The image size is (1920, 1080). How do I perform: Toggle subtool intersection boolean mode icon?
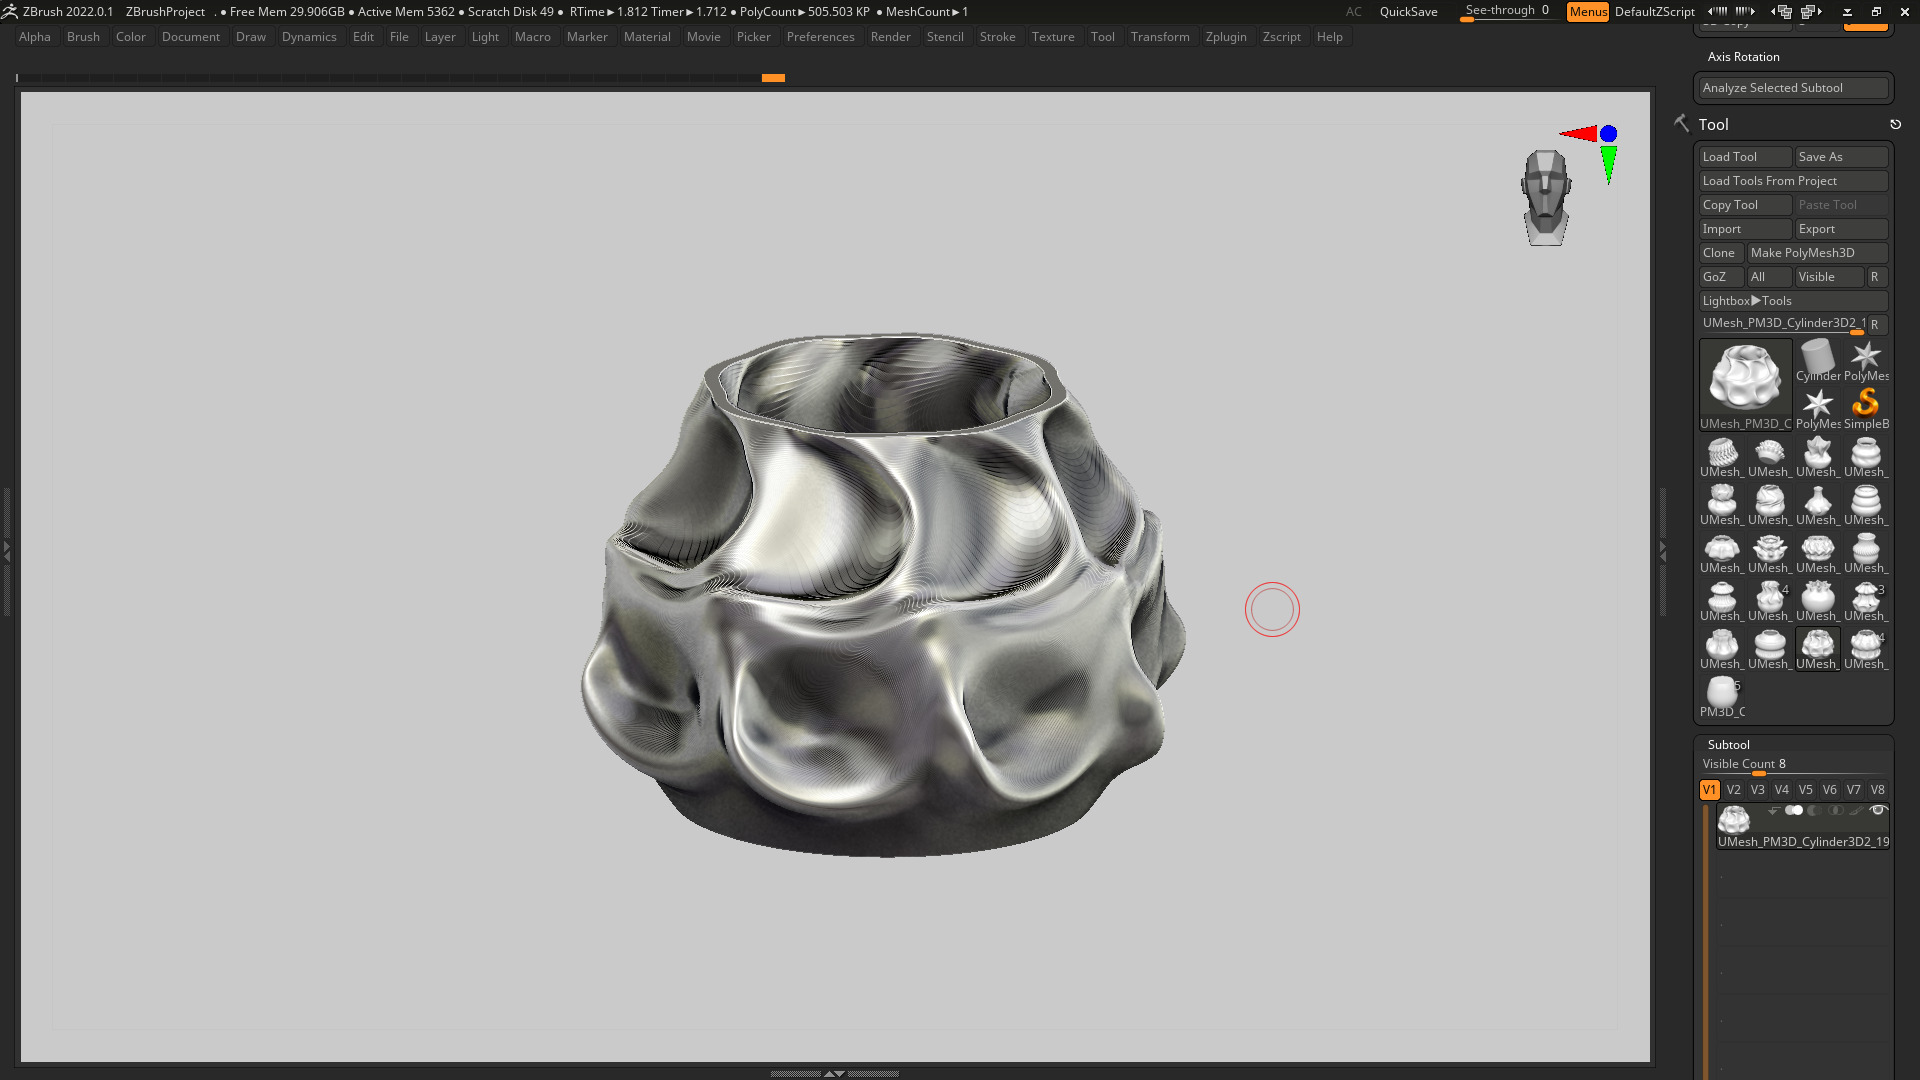pos(1835,810)
